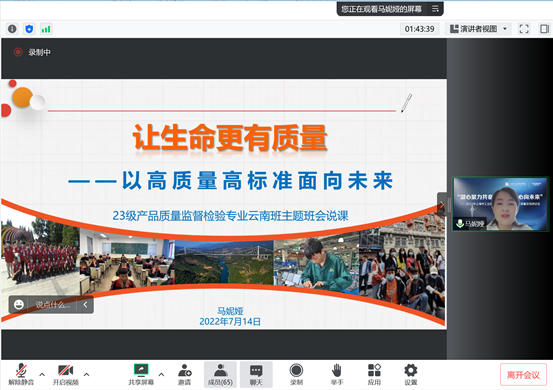The image size is (553, 390).
Task: Click the shared slide title 让生命更有质量
Action: click(x=230, y=138)
